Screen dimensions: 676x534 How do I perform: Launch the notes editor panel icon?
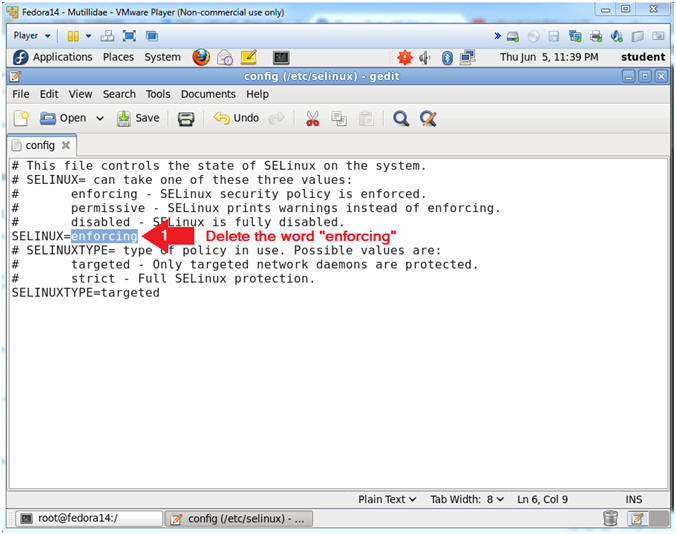click(x=249, y=57)
